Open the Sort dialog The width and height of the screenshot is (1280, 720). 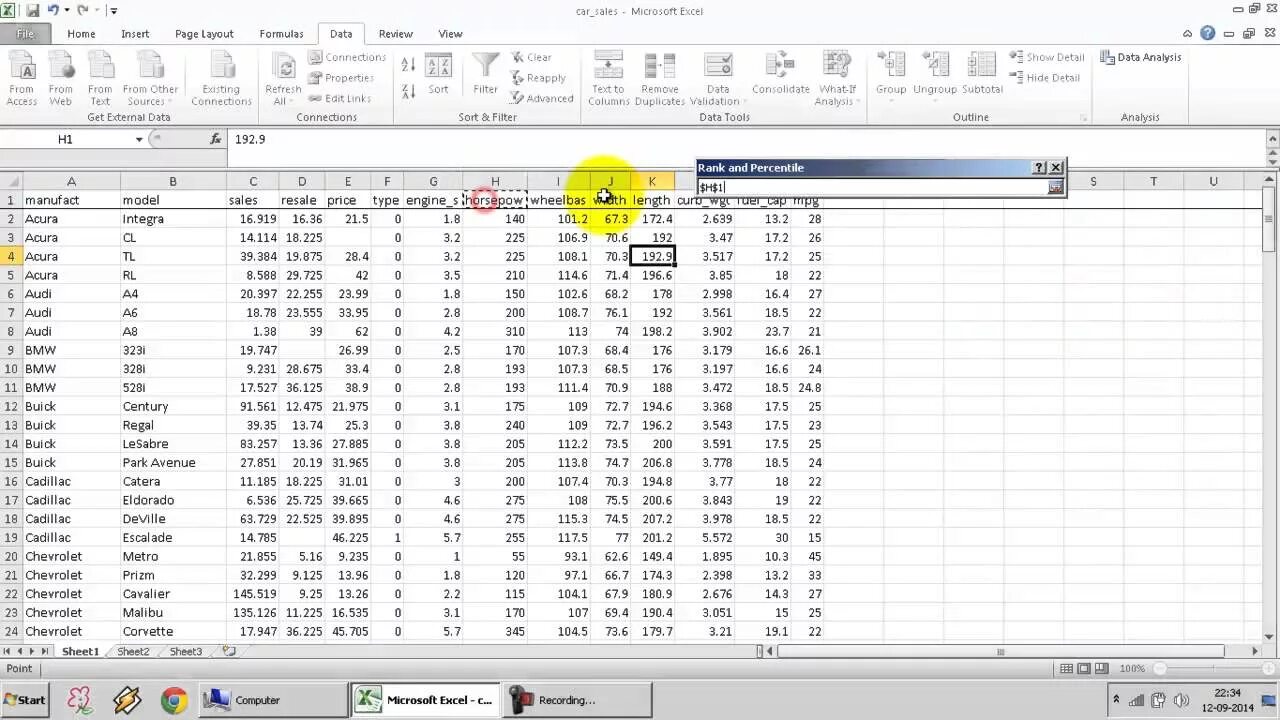(438, 76)
